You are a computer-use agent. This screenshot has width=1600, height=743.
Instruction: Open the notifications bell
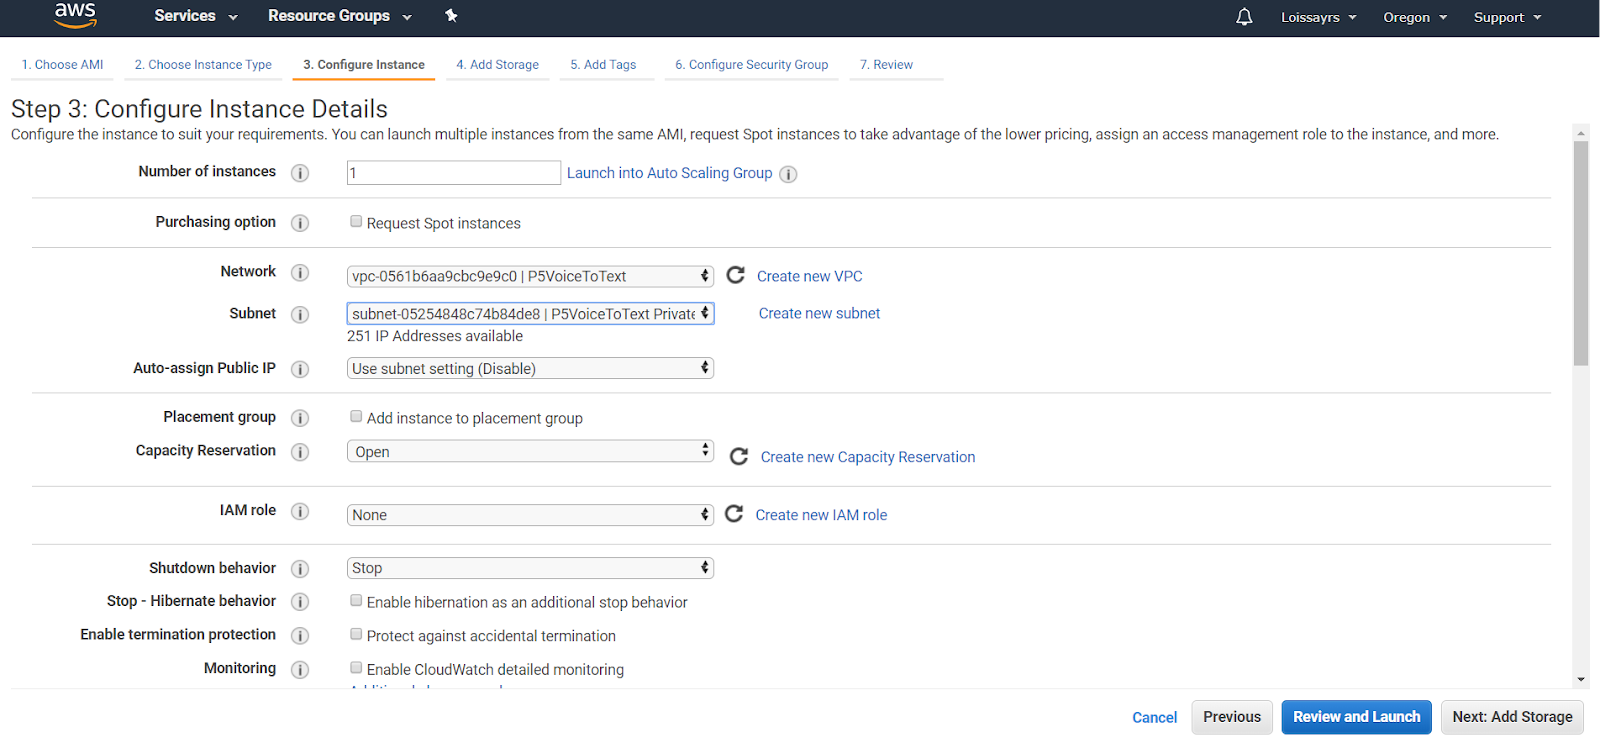(1244, 17)
